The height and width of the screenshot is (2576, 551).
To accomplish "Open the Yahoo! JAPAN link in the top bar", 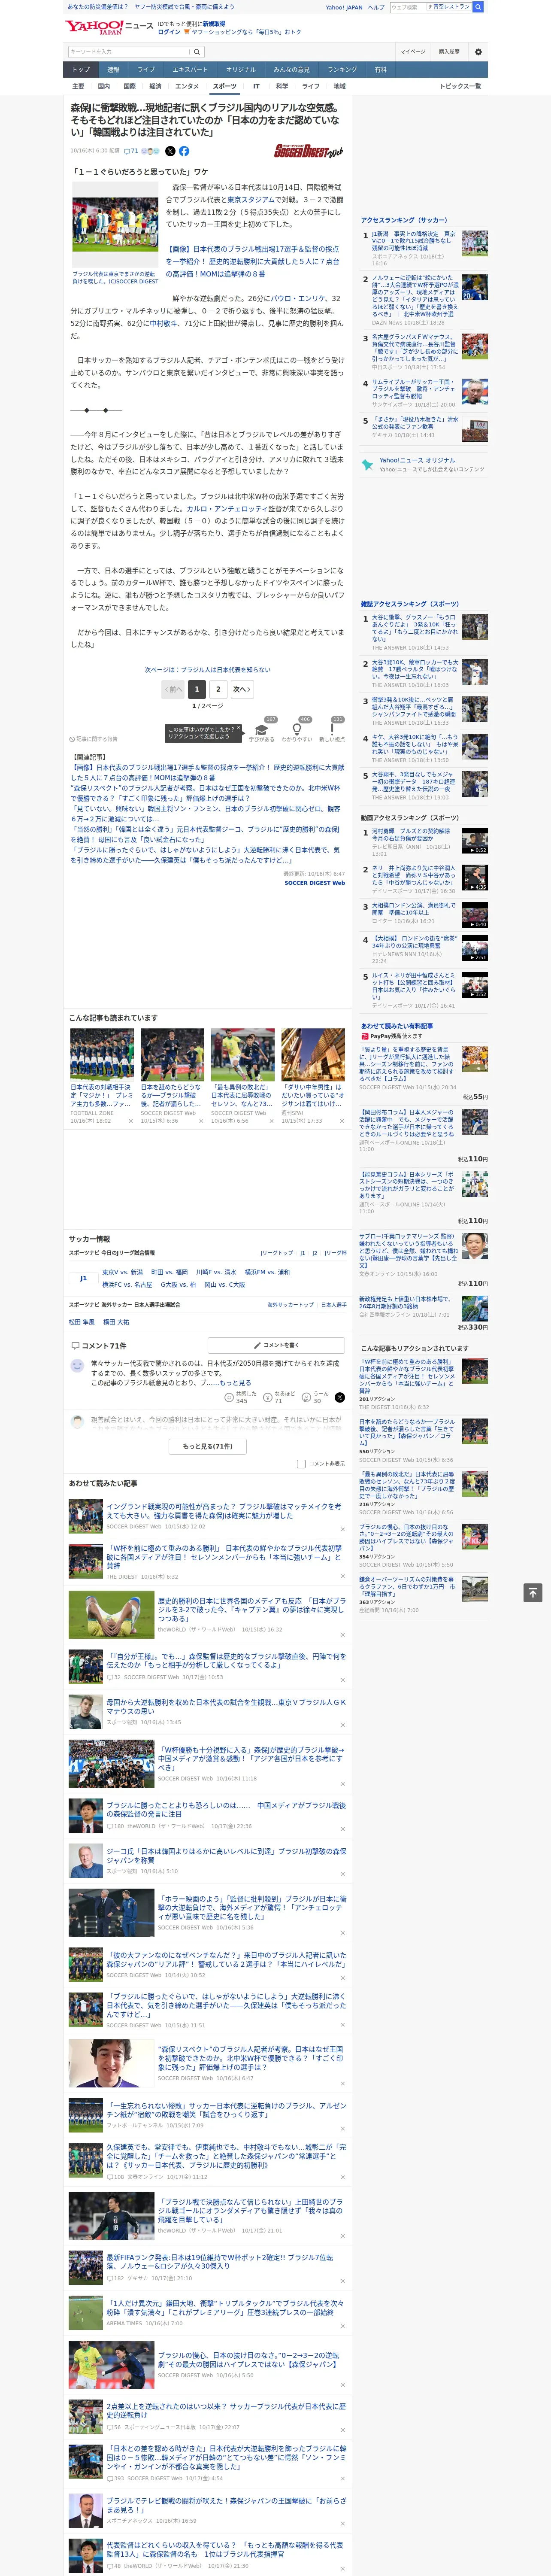I will pyautogui.click(x=344, y=7).
